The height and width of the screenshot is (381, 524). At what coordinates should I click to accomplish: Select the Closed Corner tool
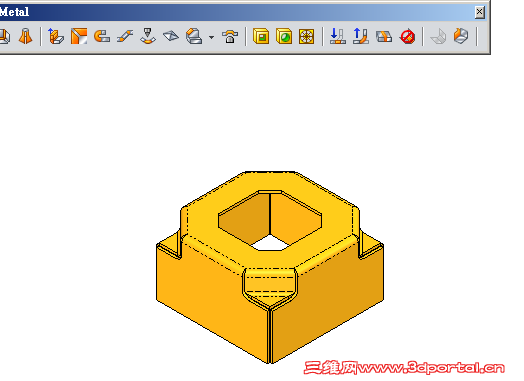point(194,36)
